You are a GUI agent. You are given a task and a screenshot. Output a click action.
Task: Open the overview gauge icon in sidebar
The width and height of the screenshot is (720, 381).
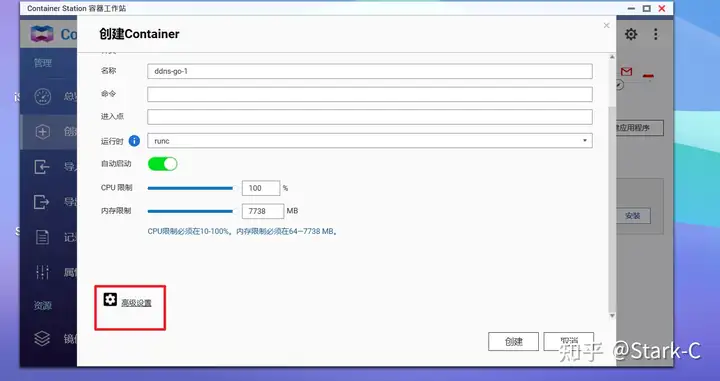43,96
